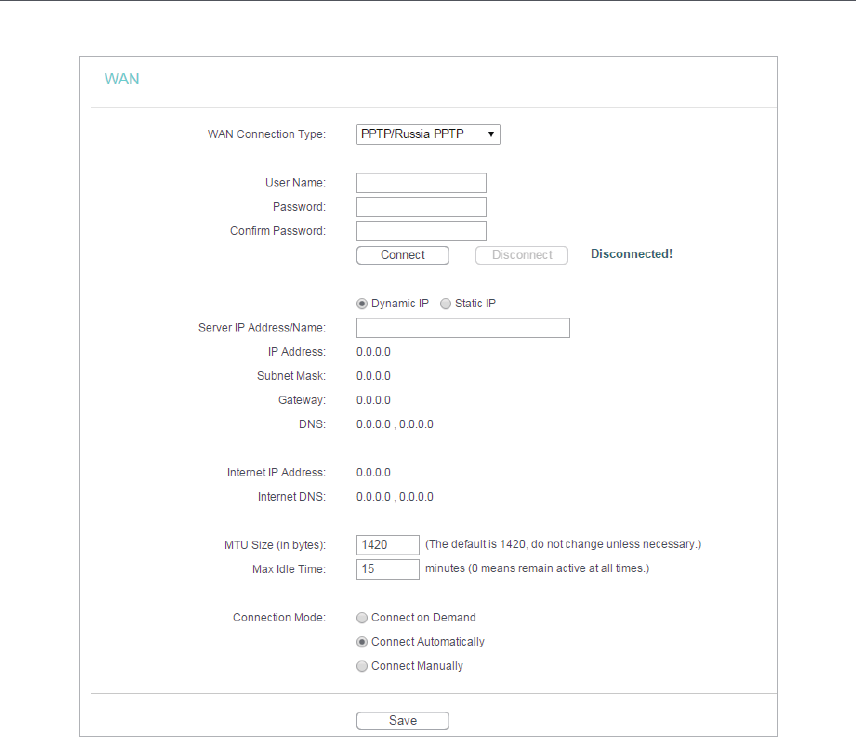Focus the Password input field

tap(421, 207)
